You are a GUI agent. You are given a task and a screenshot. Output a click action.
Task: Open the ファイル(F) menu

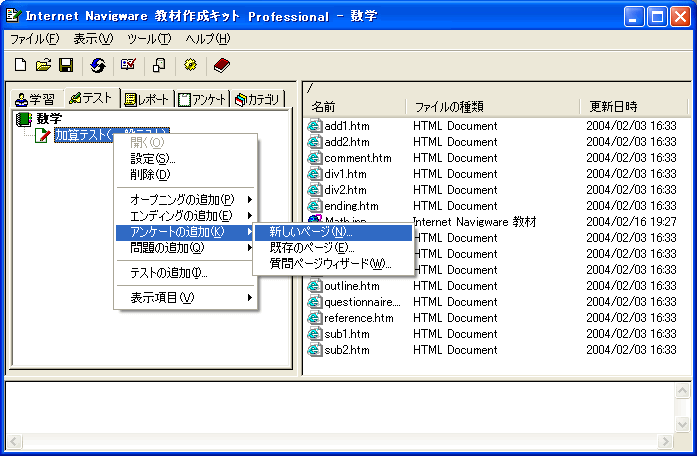(x=34, y=39)
